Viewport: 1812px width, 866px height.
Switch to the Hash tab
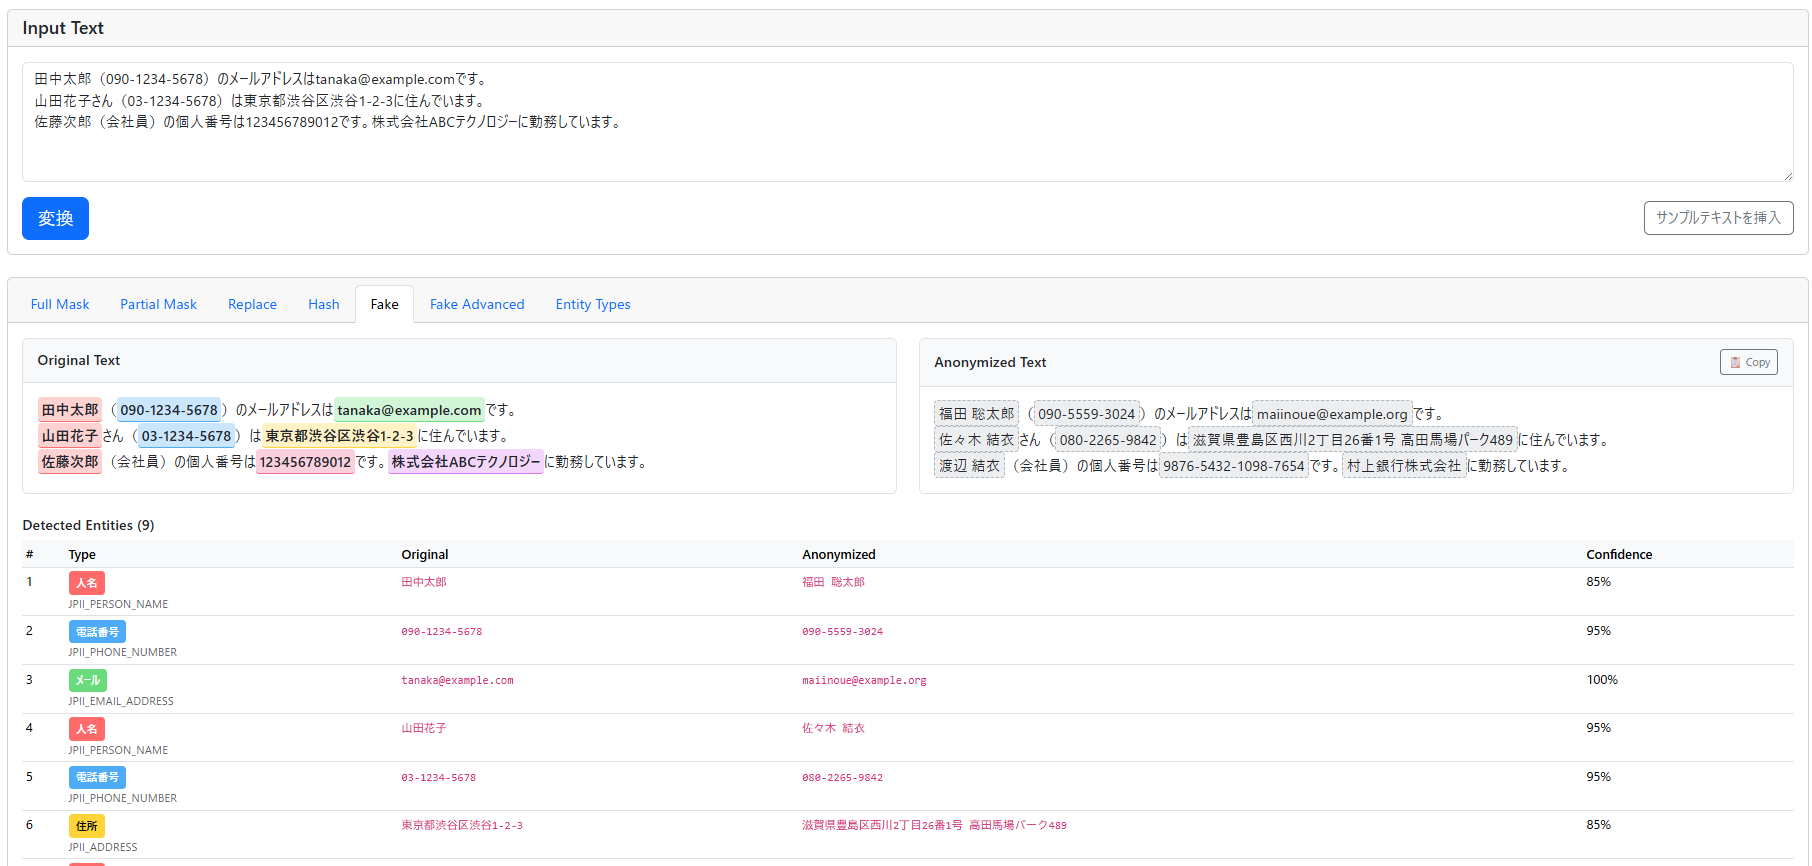click(x=323, y=304)
